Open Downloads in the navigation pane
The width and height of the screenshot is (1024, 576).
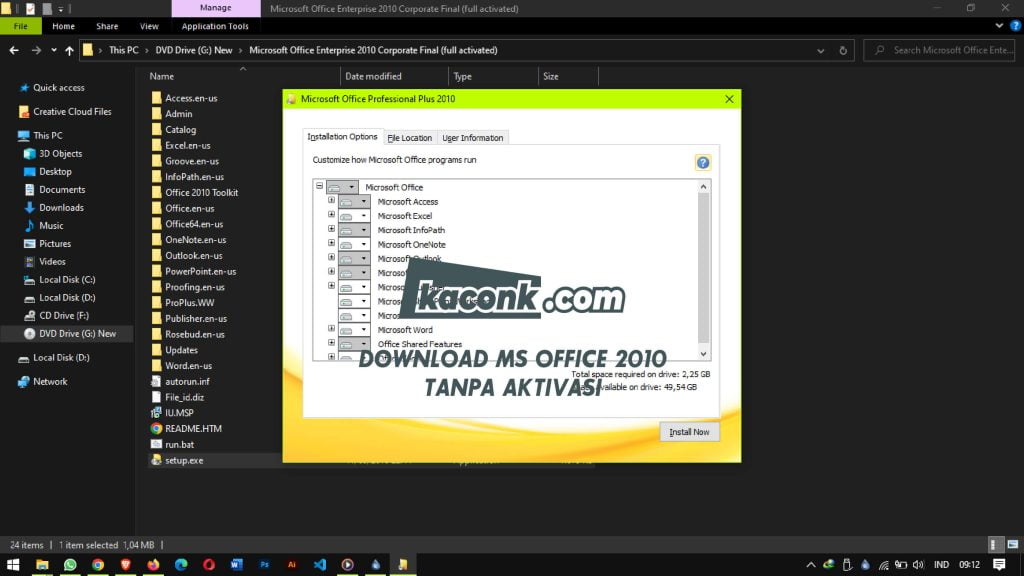tap(61, 208)
